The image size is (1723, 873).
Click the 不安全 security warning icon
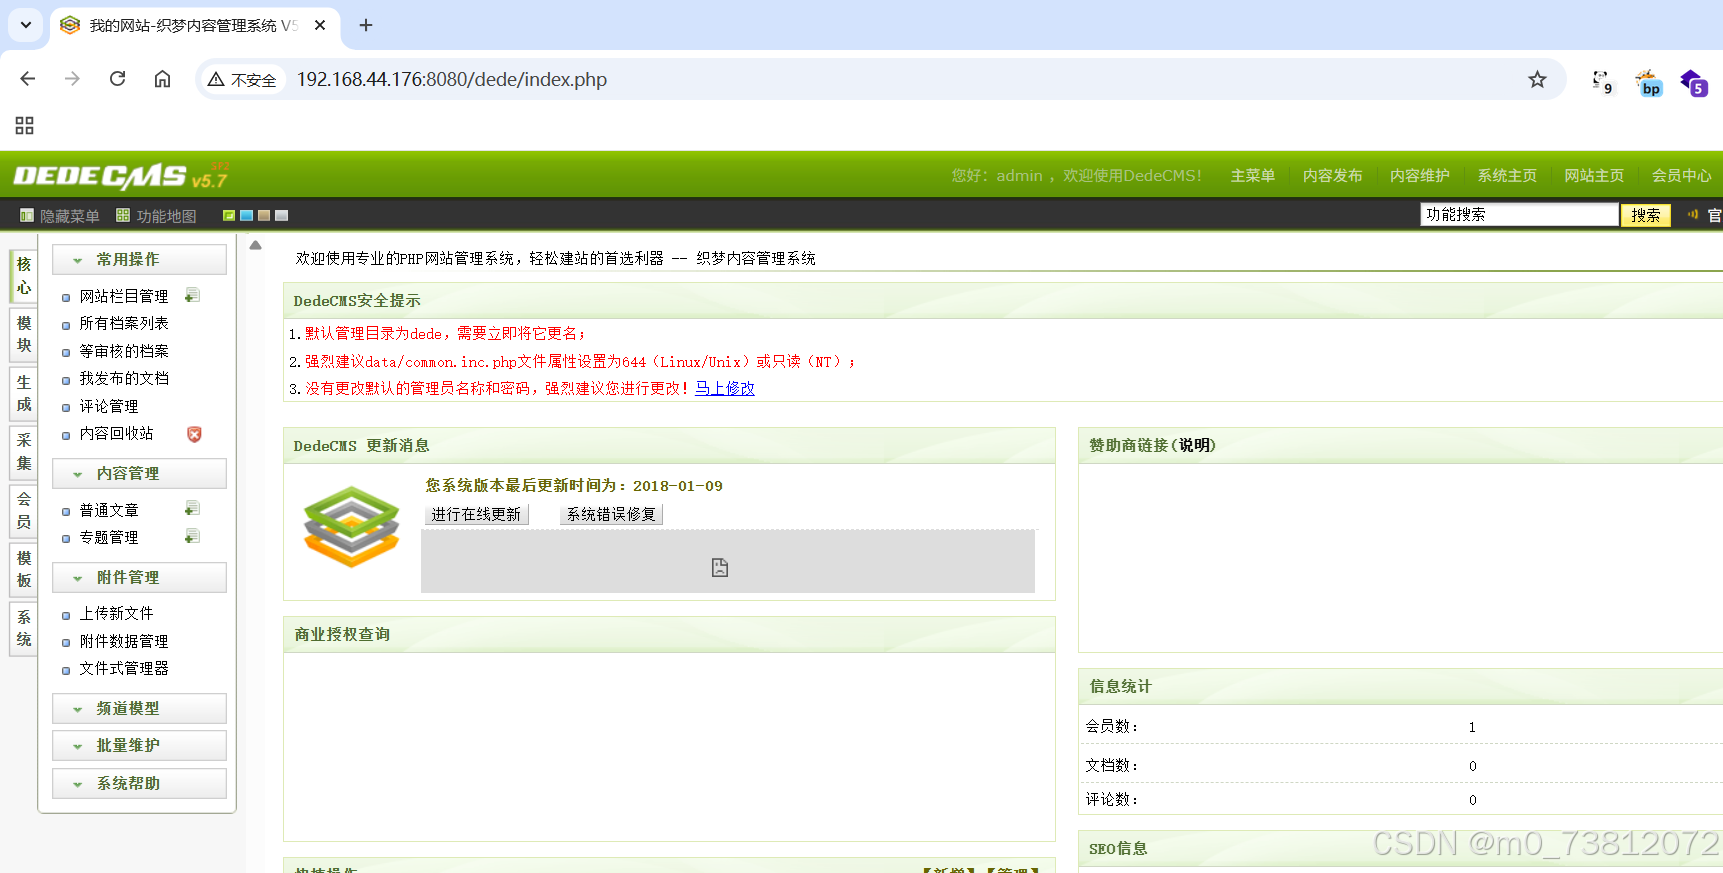(216, 79)
